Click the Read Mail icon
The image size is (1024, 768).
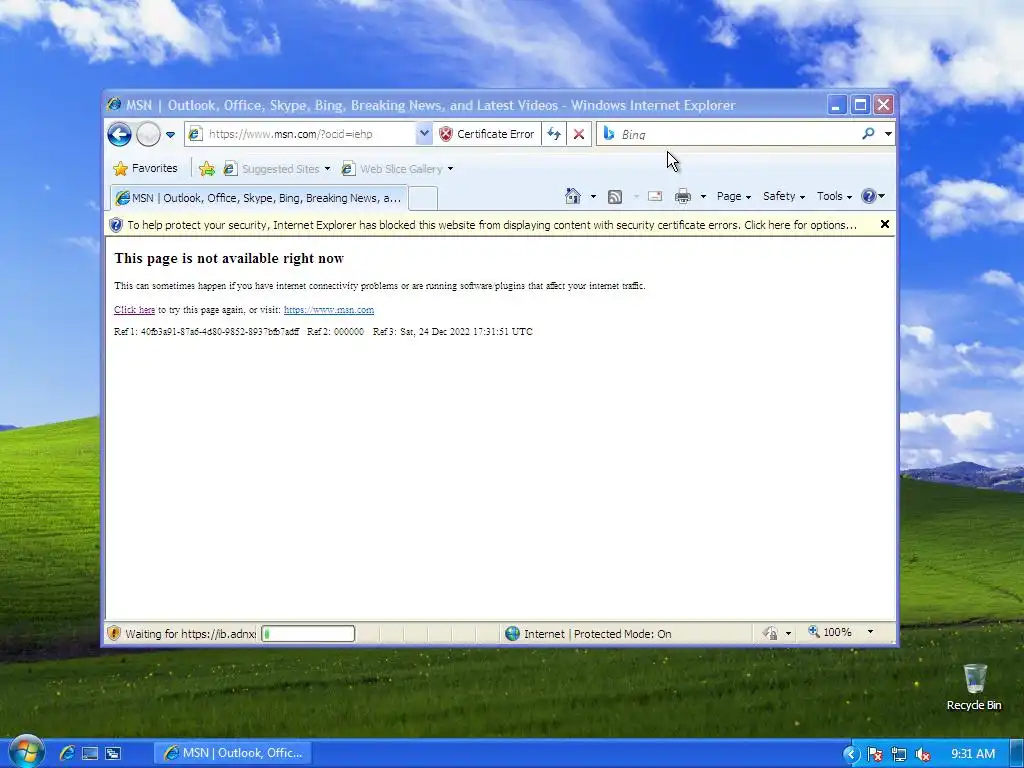(x=654, y=196)
